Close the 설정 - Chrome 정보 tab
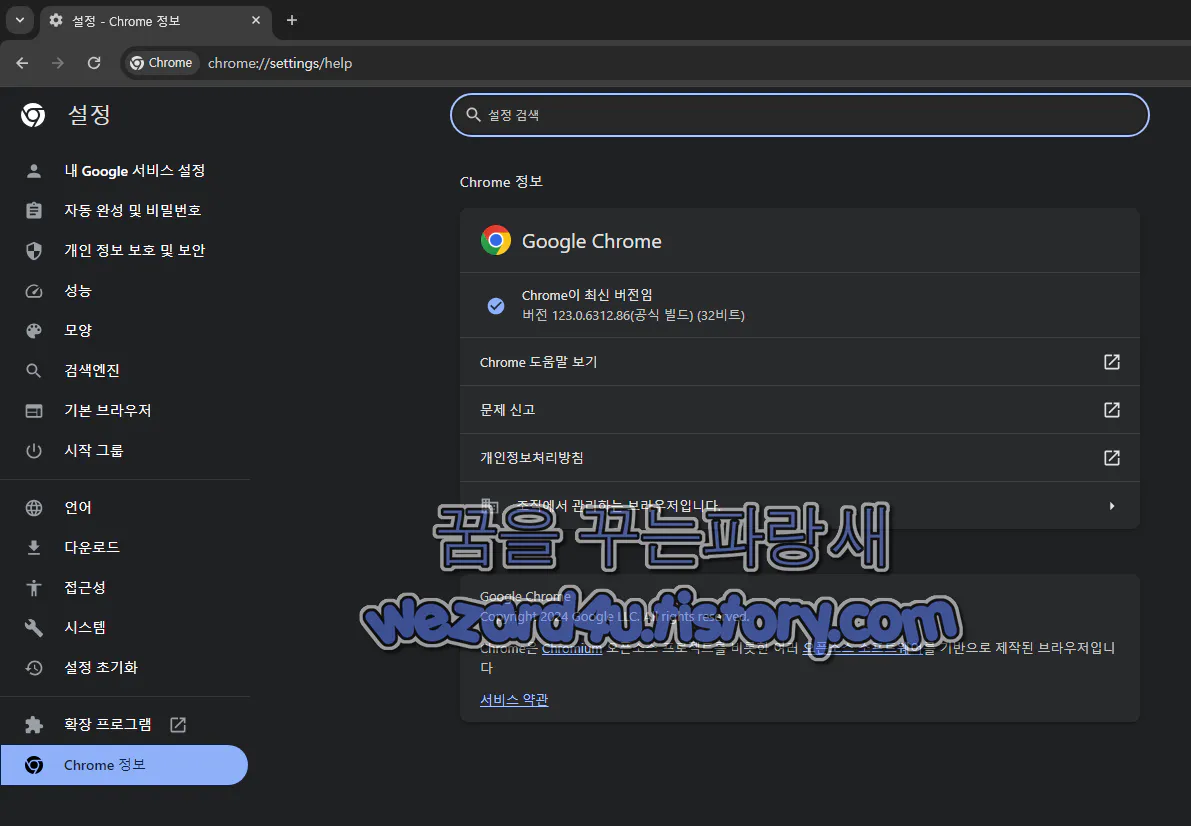Viewport: 1191px width, 826px height. click(256, 21)
